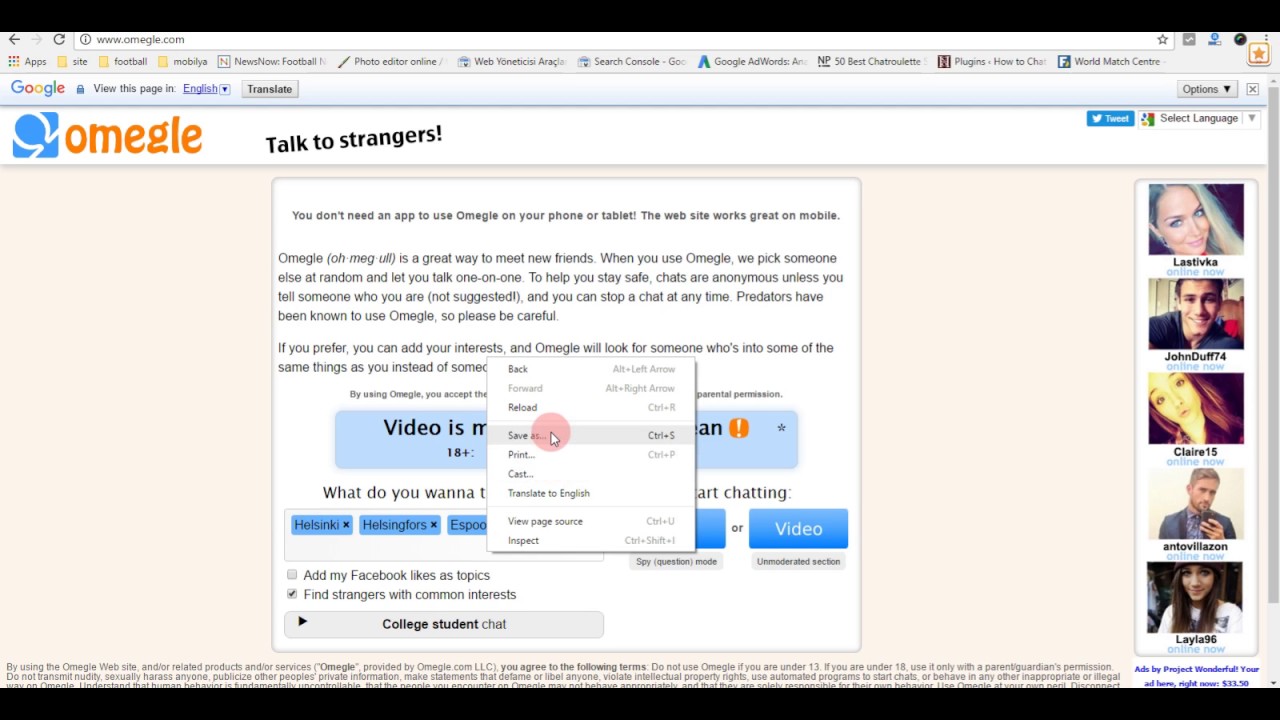Choose Translate to English in context menu
This screenshot has width=1280, height=720.
coord(590,493)
